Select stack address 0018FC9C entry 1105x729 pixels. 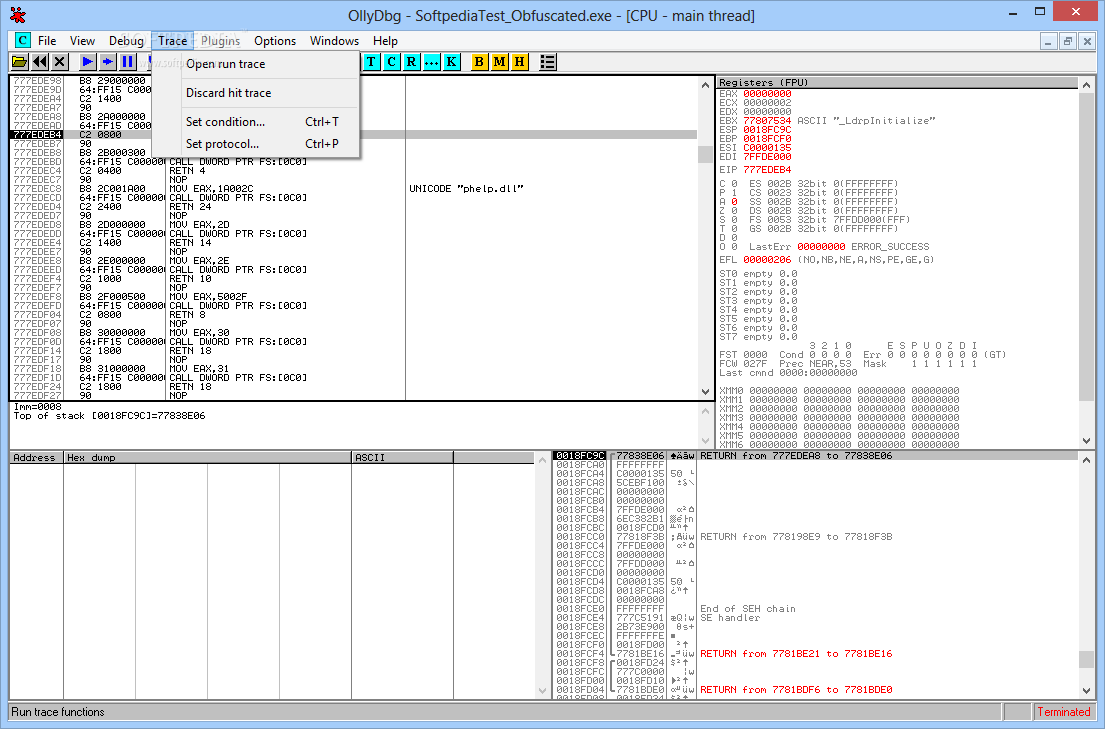point(580,456)
